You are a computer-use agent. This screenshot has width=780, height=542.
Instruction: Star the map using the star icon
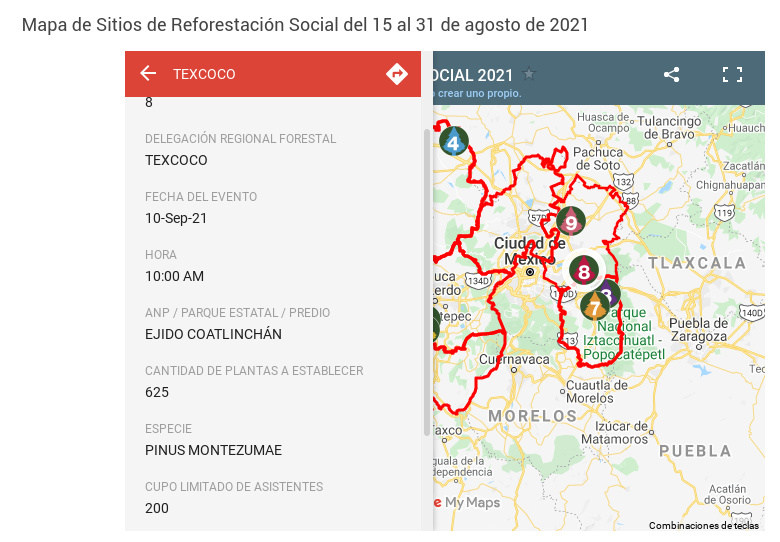(x=529, y=74)
